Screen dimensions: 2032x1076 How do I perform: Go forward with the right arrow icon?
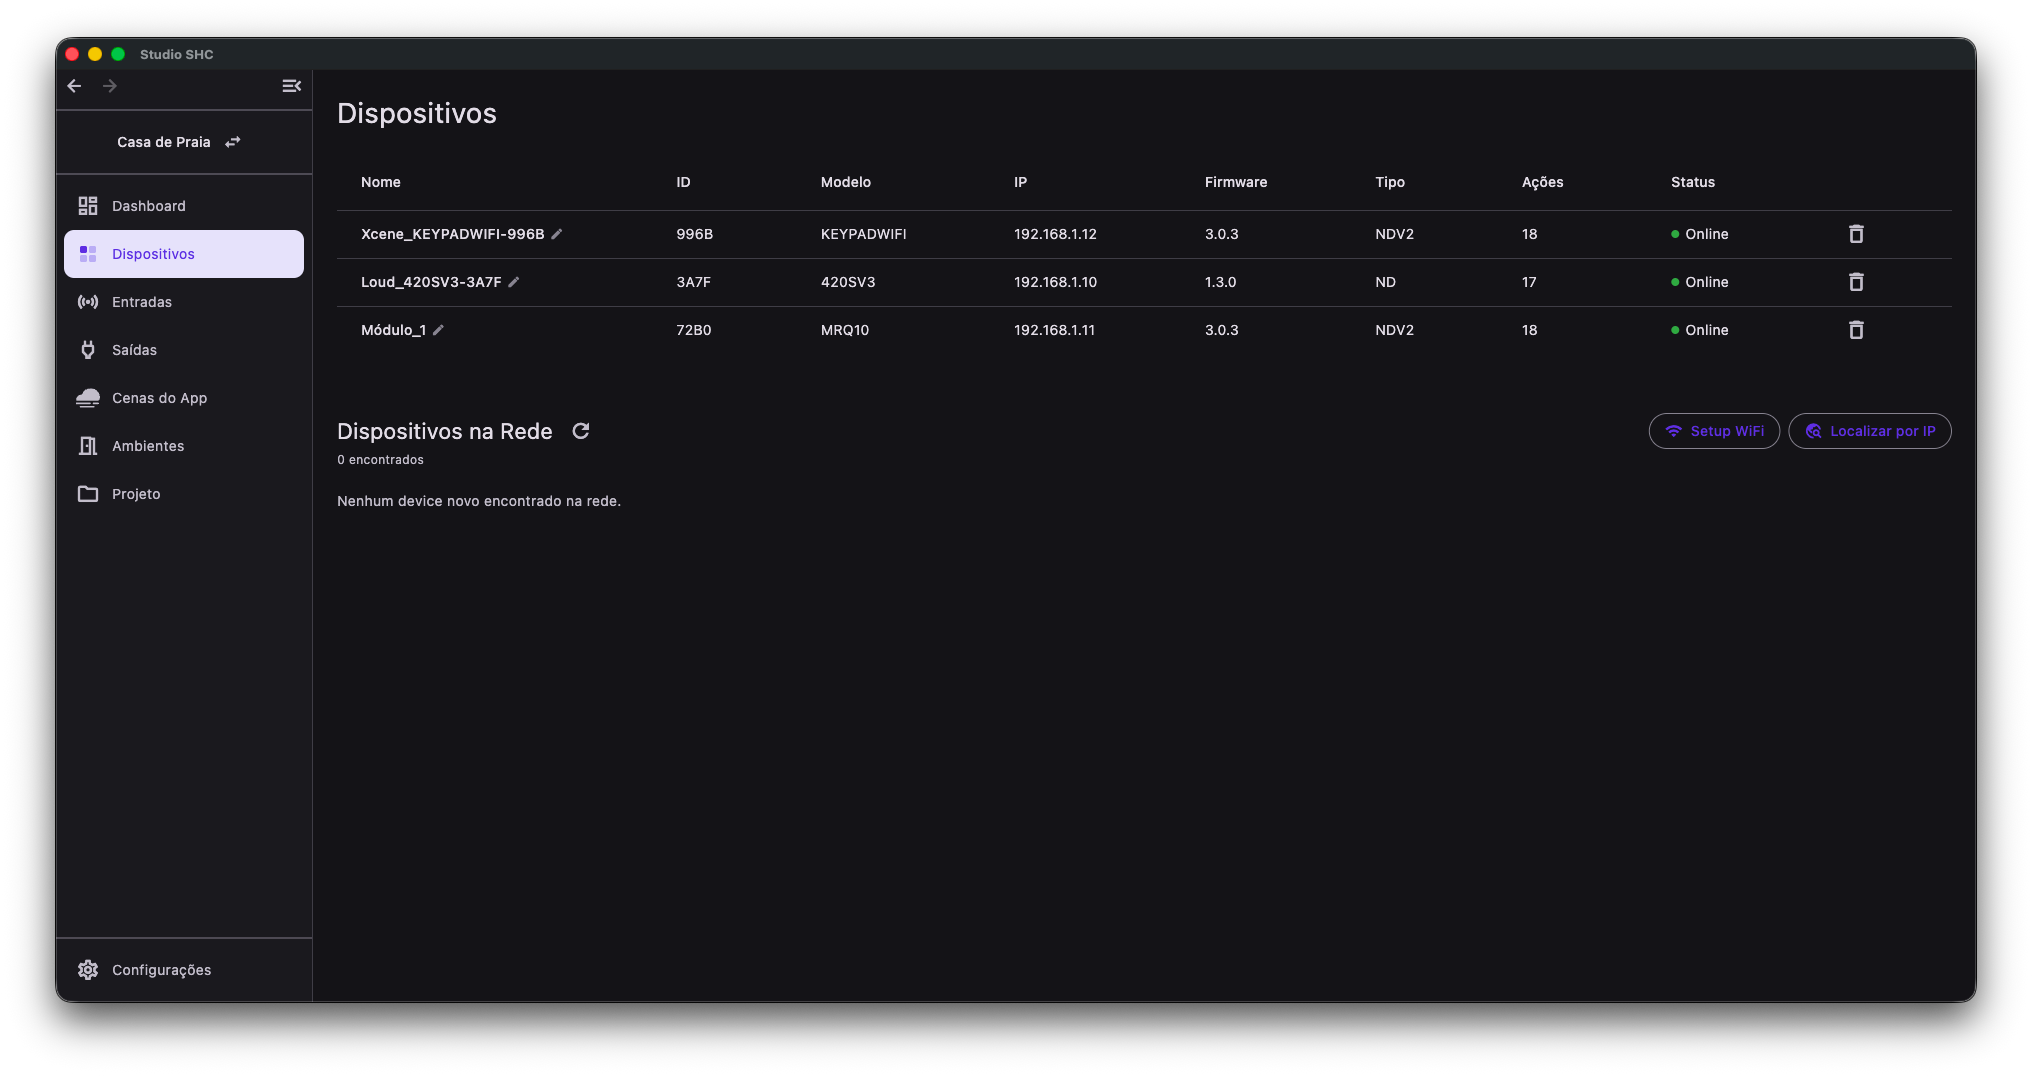(110, 86)
